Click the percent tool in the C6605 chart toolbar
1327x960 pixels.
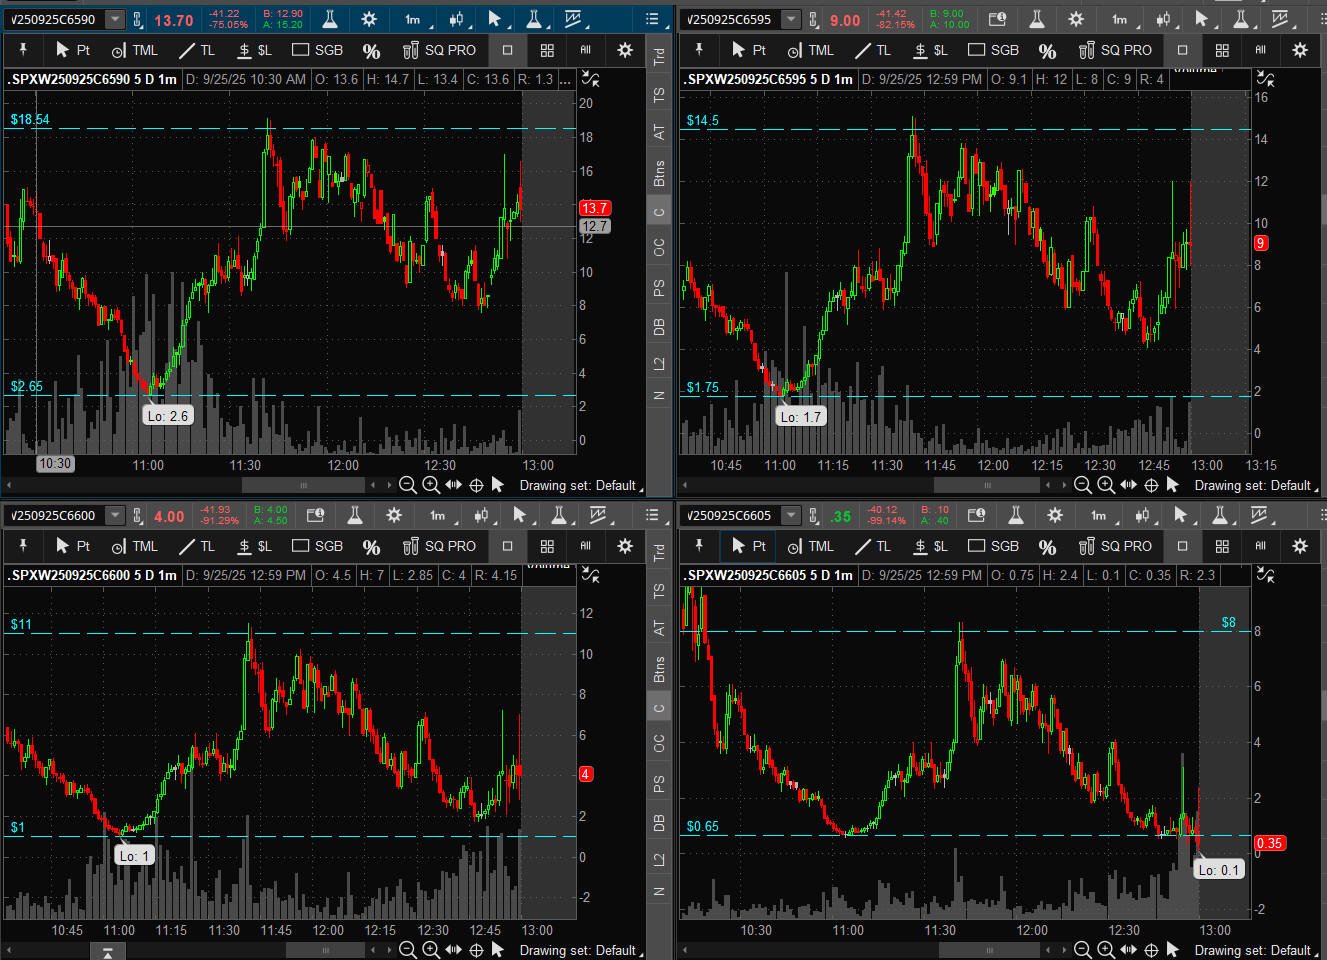click(1047, 547)
